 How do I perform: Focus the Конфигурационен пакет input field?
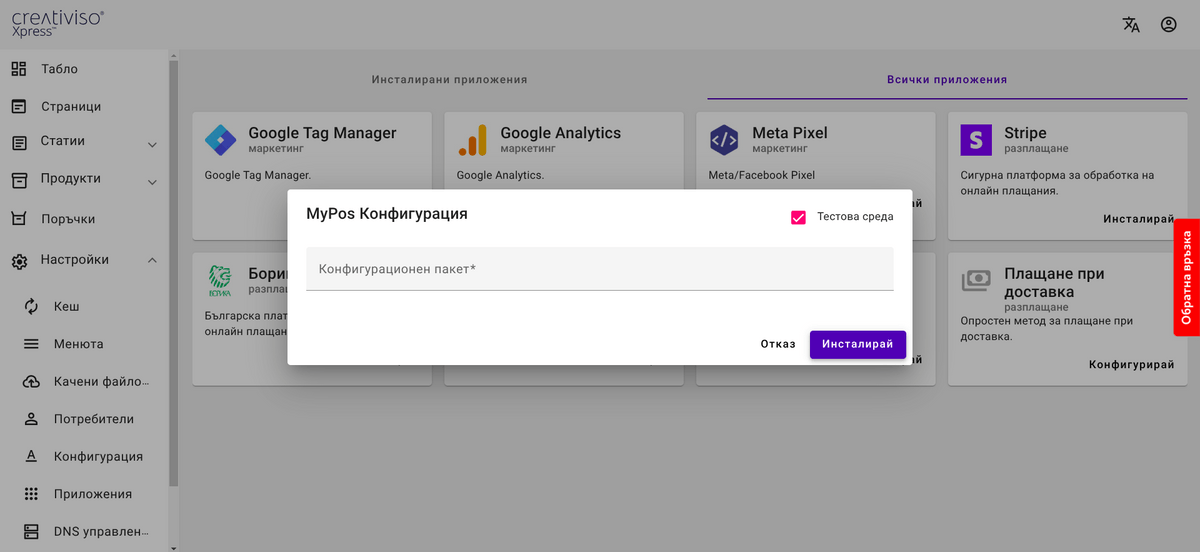600,269
